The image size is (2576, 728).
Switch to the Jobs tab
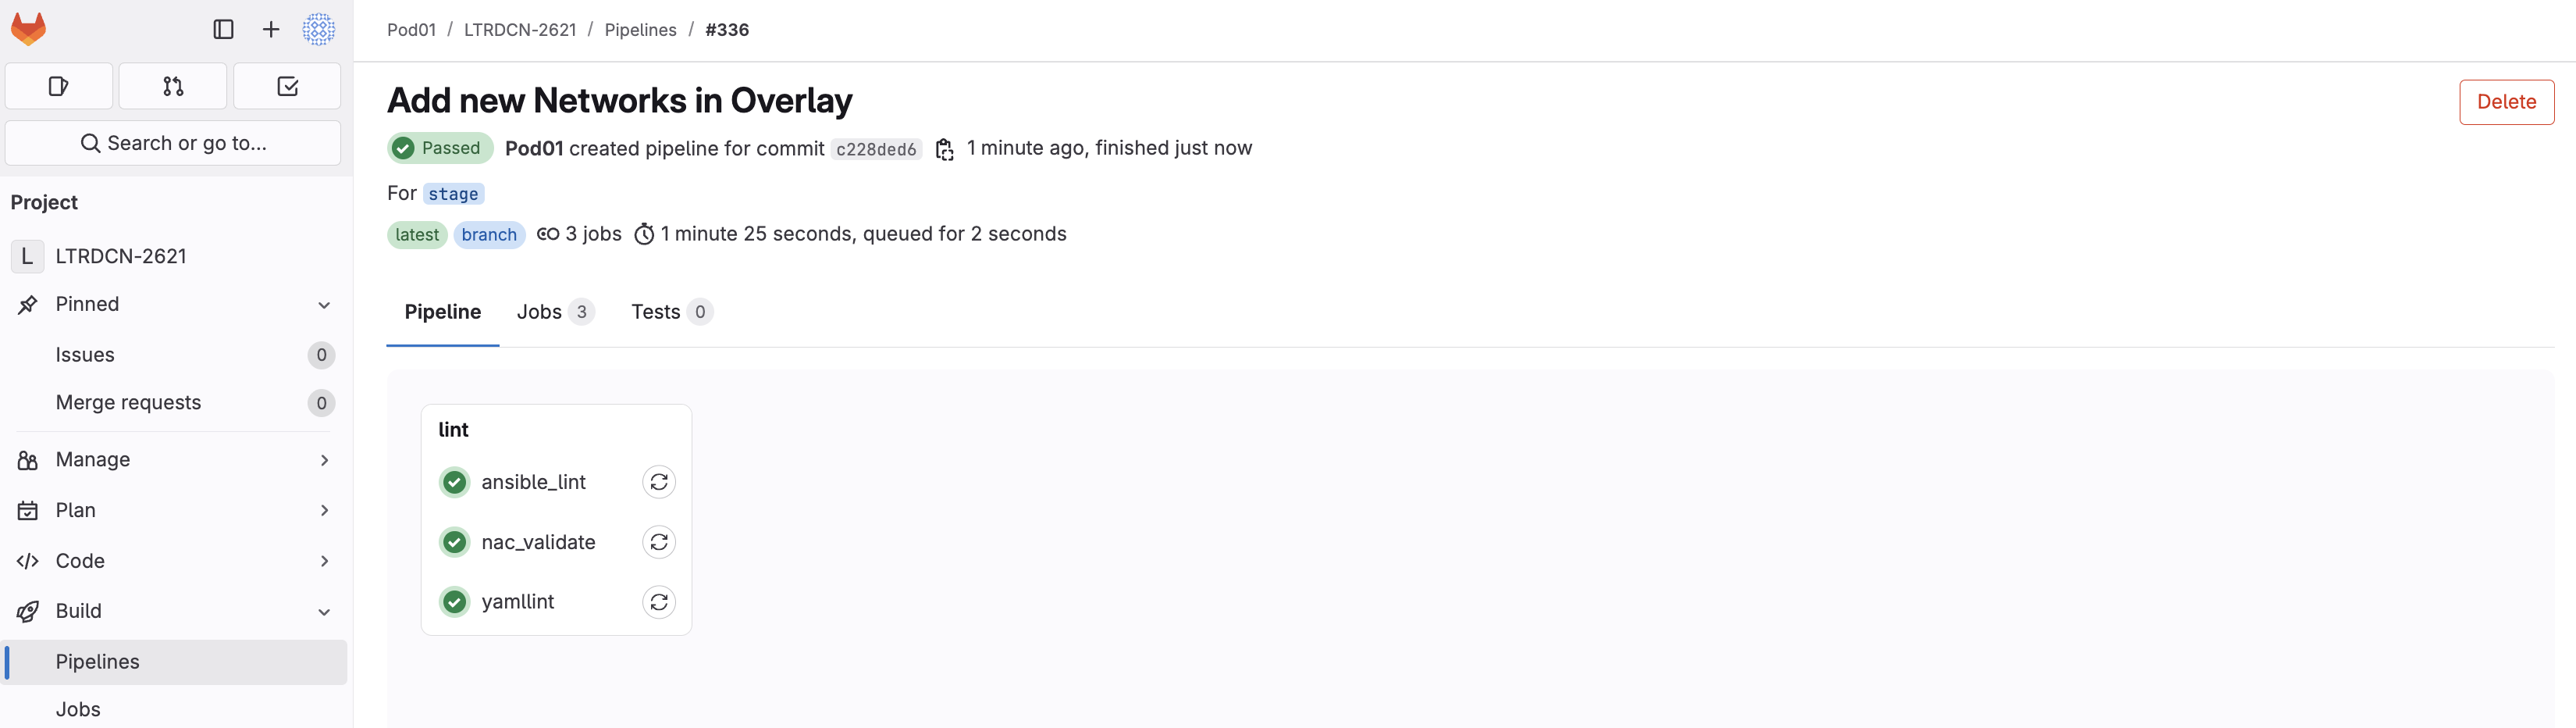[x=554, y=312]
